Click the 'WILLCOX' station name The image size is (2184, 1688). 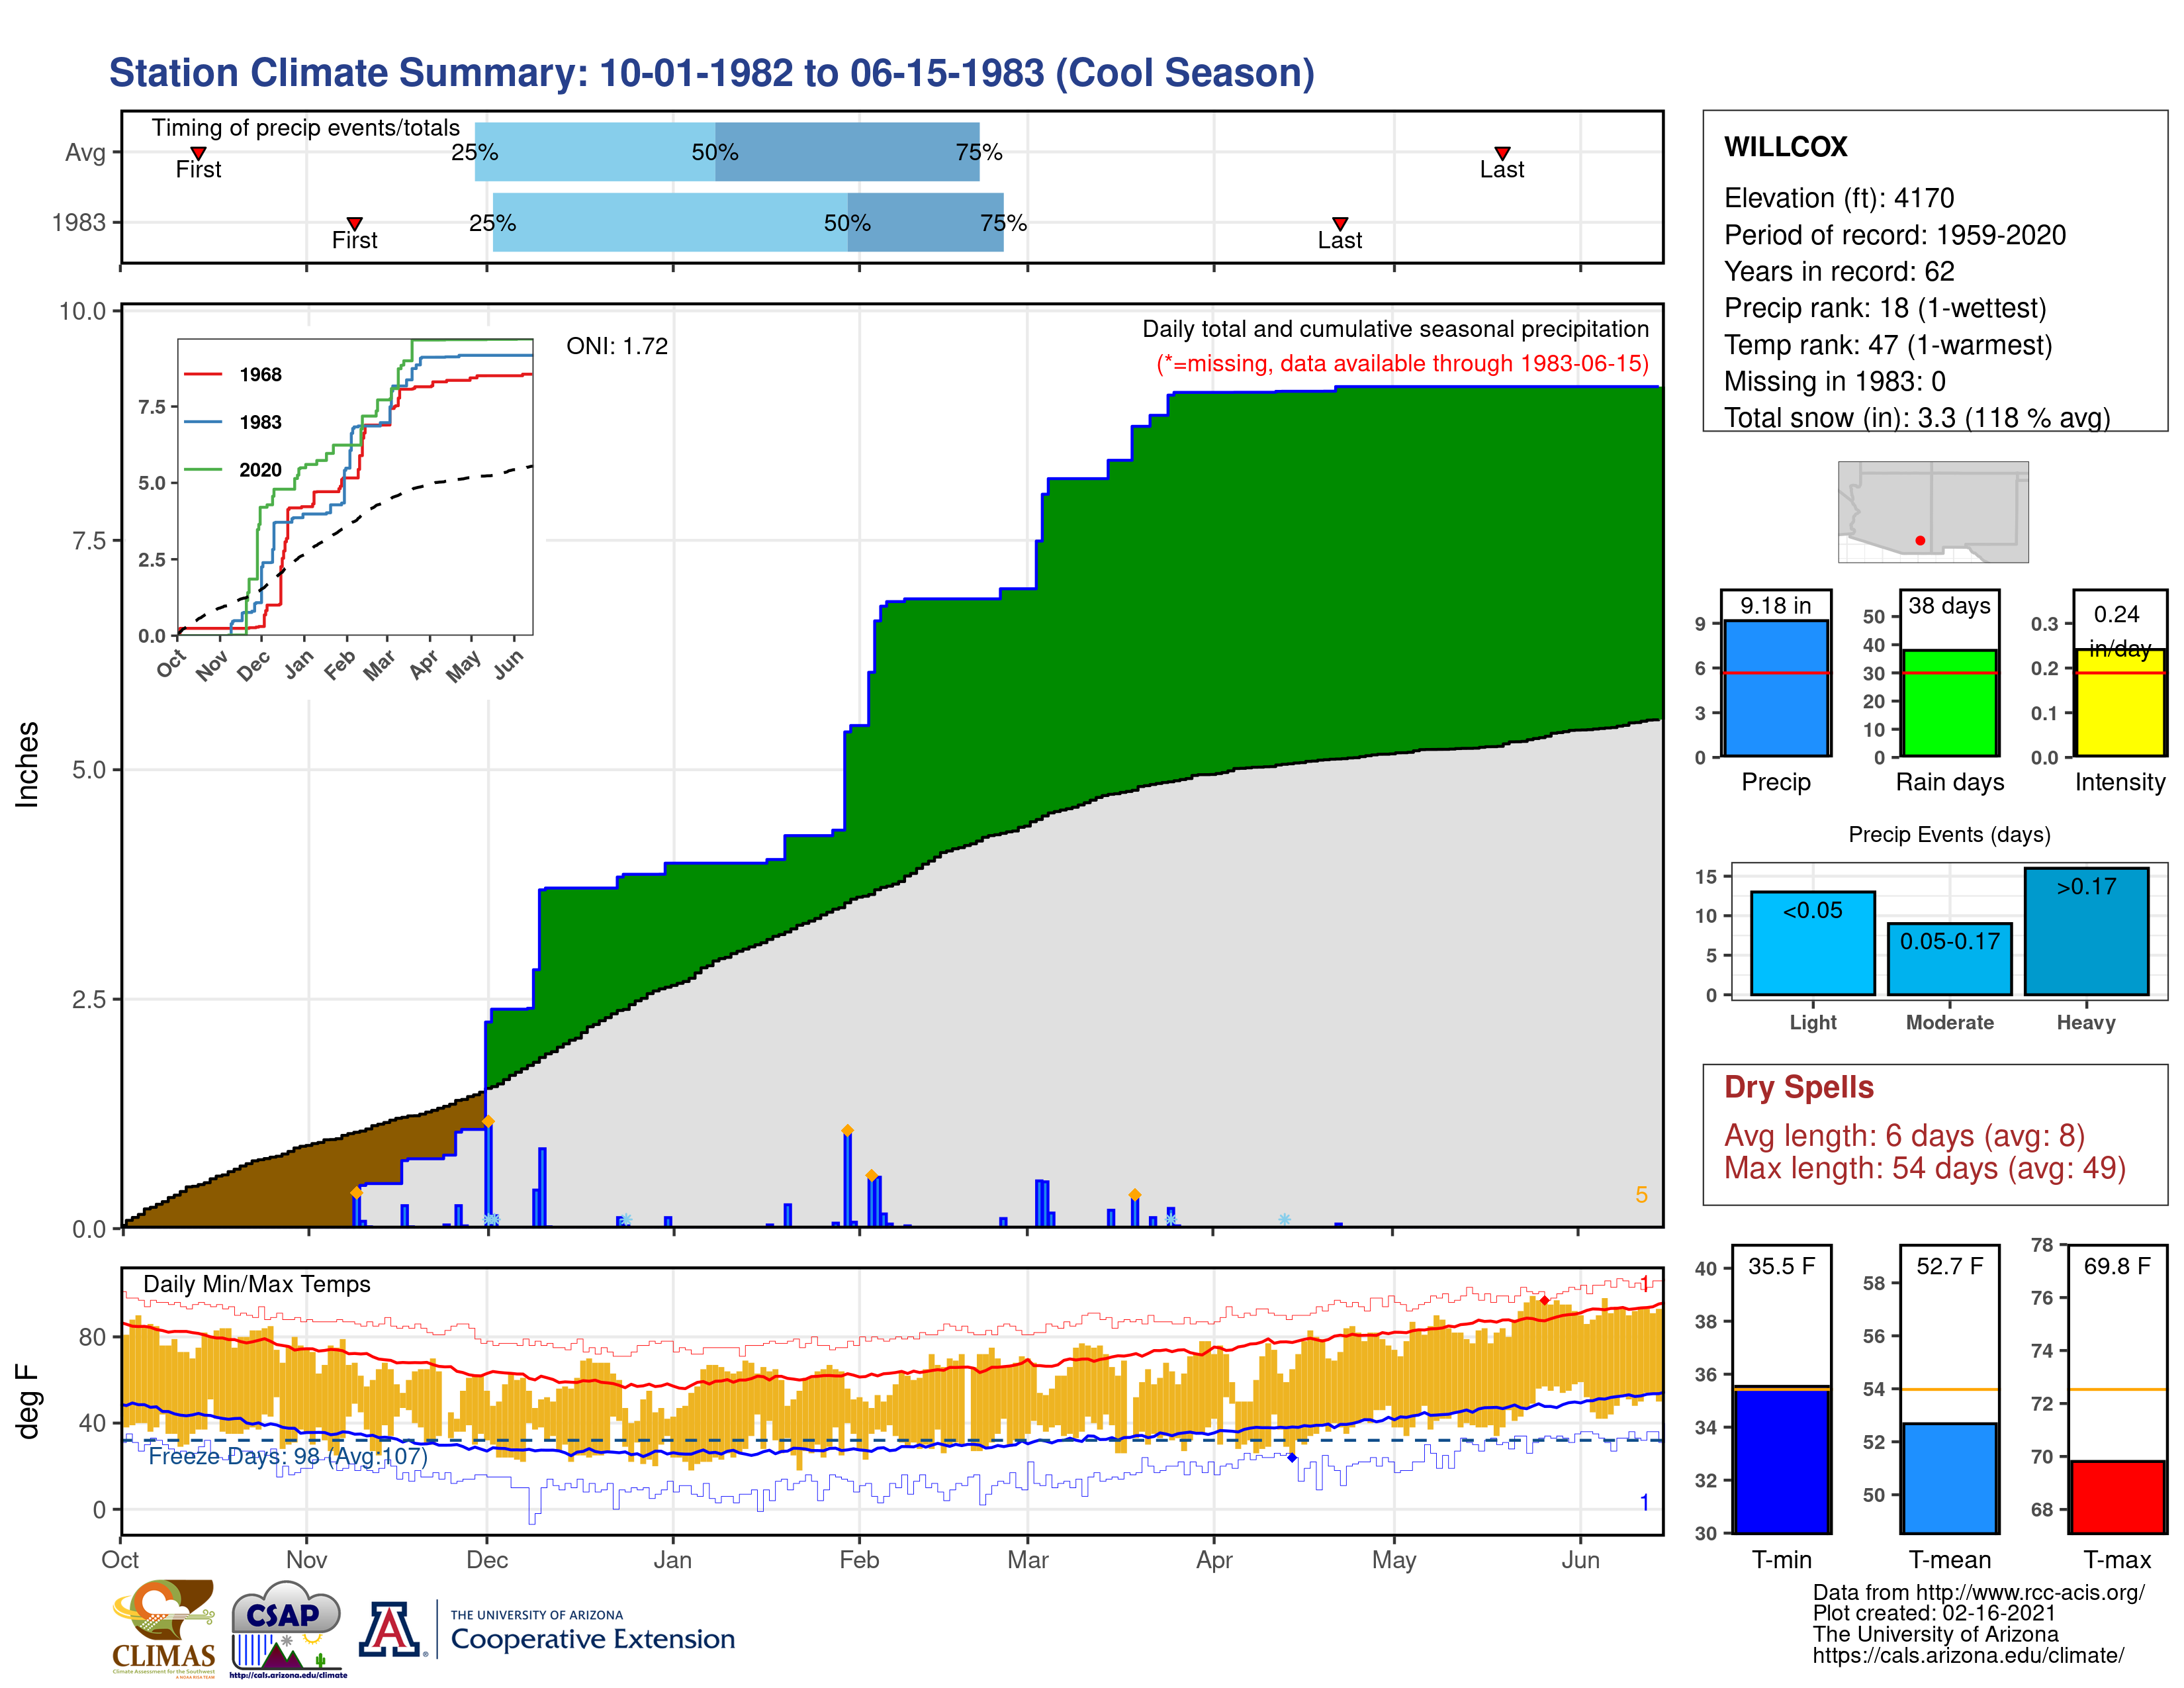pos(1786,147)
